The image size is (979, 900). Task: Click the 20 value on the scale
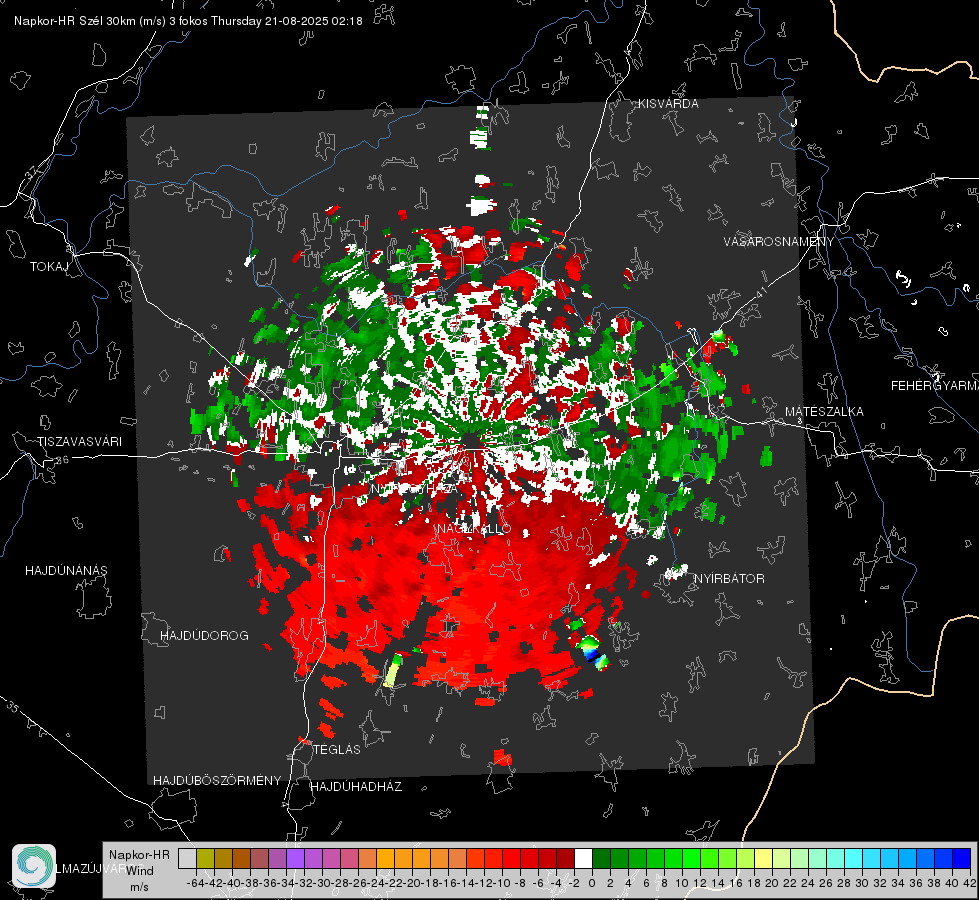(772, 883)
